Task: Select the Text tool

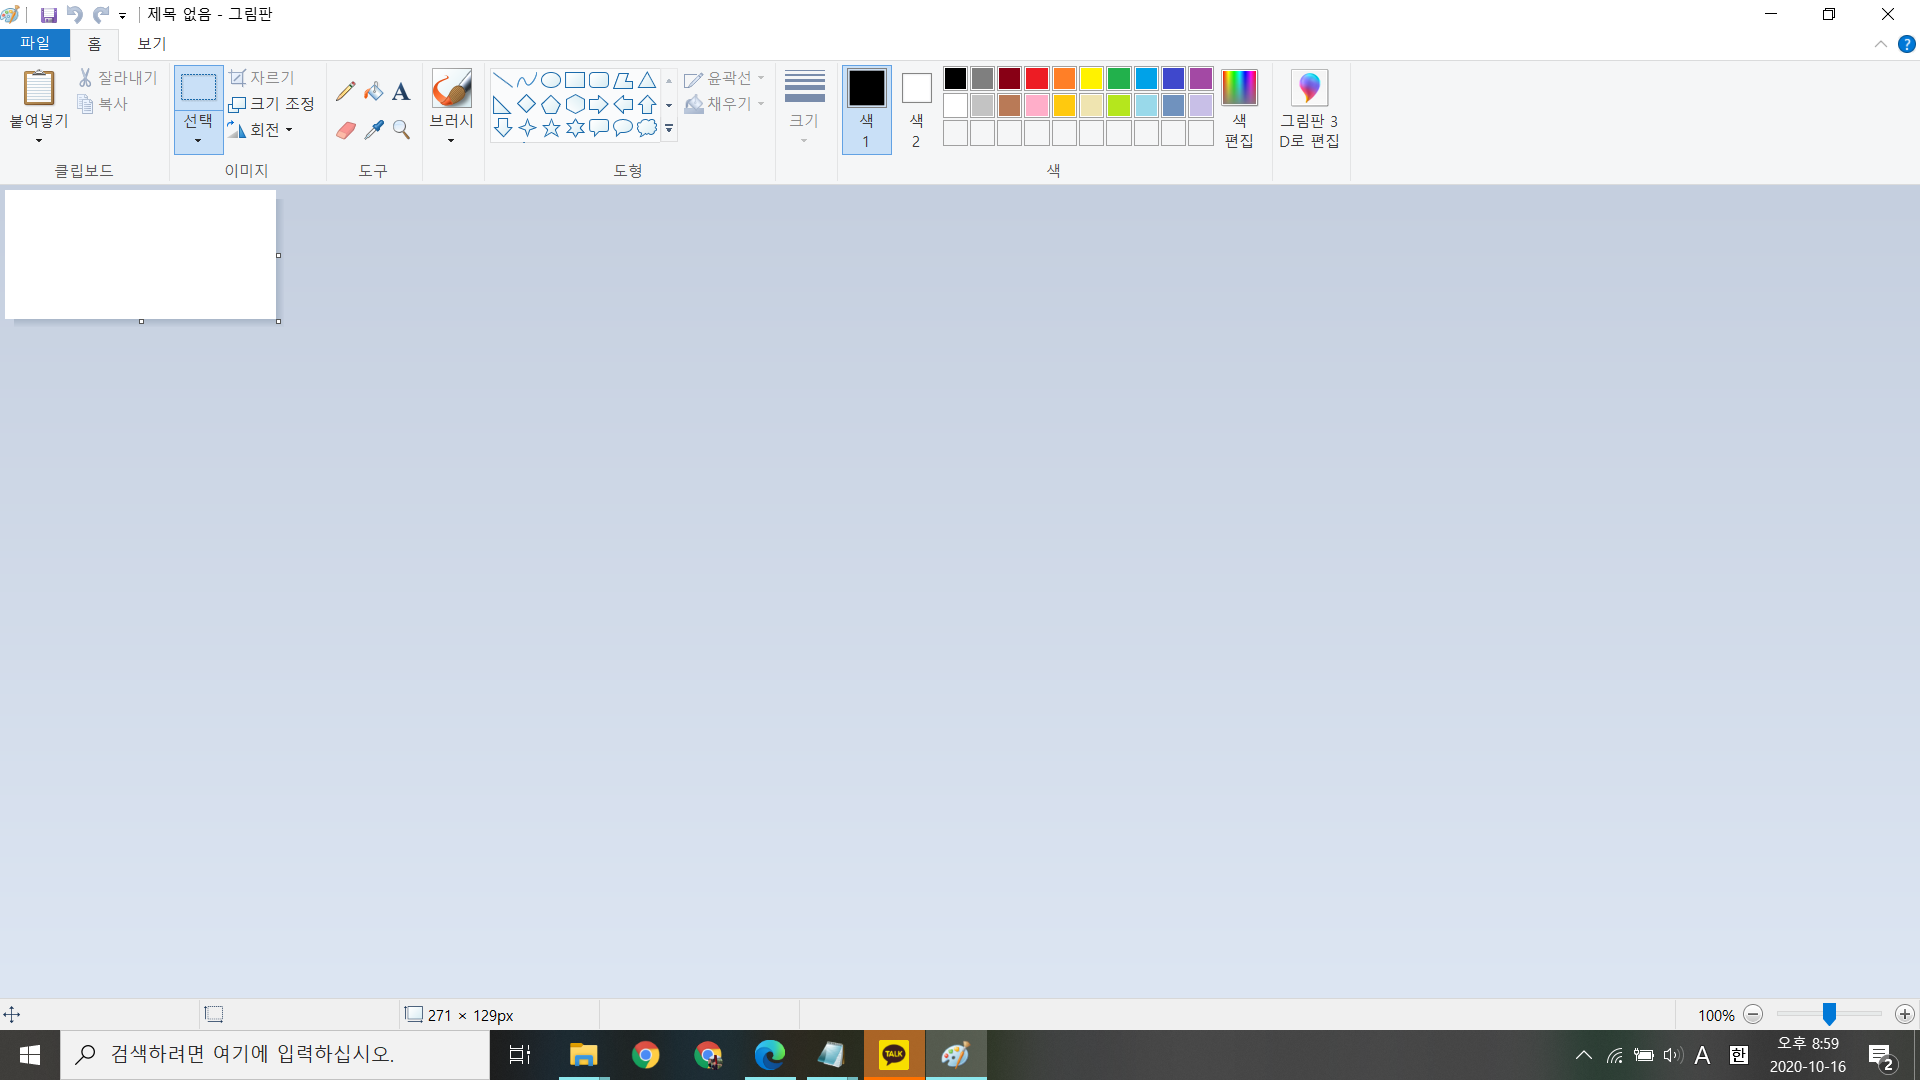Action: click(x=401, y=92)
